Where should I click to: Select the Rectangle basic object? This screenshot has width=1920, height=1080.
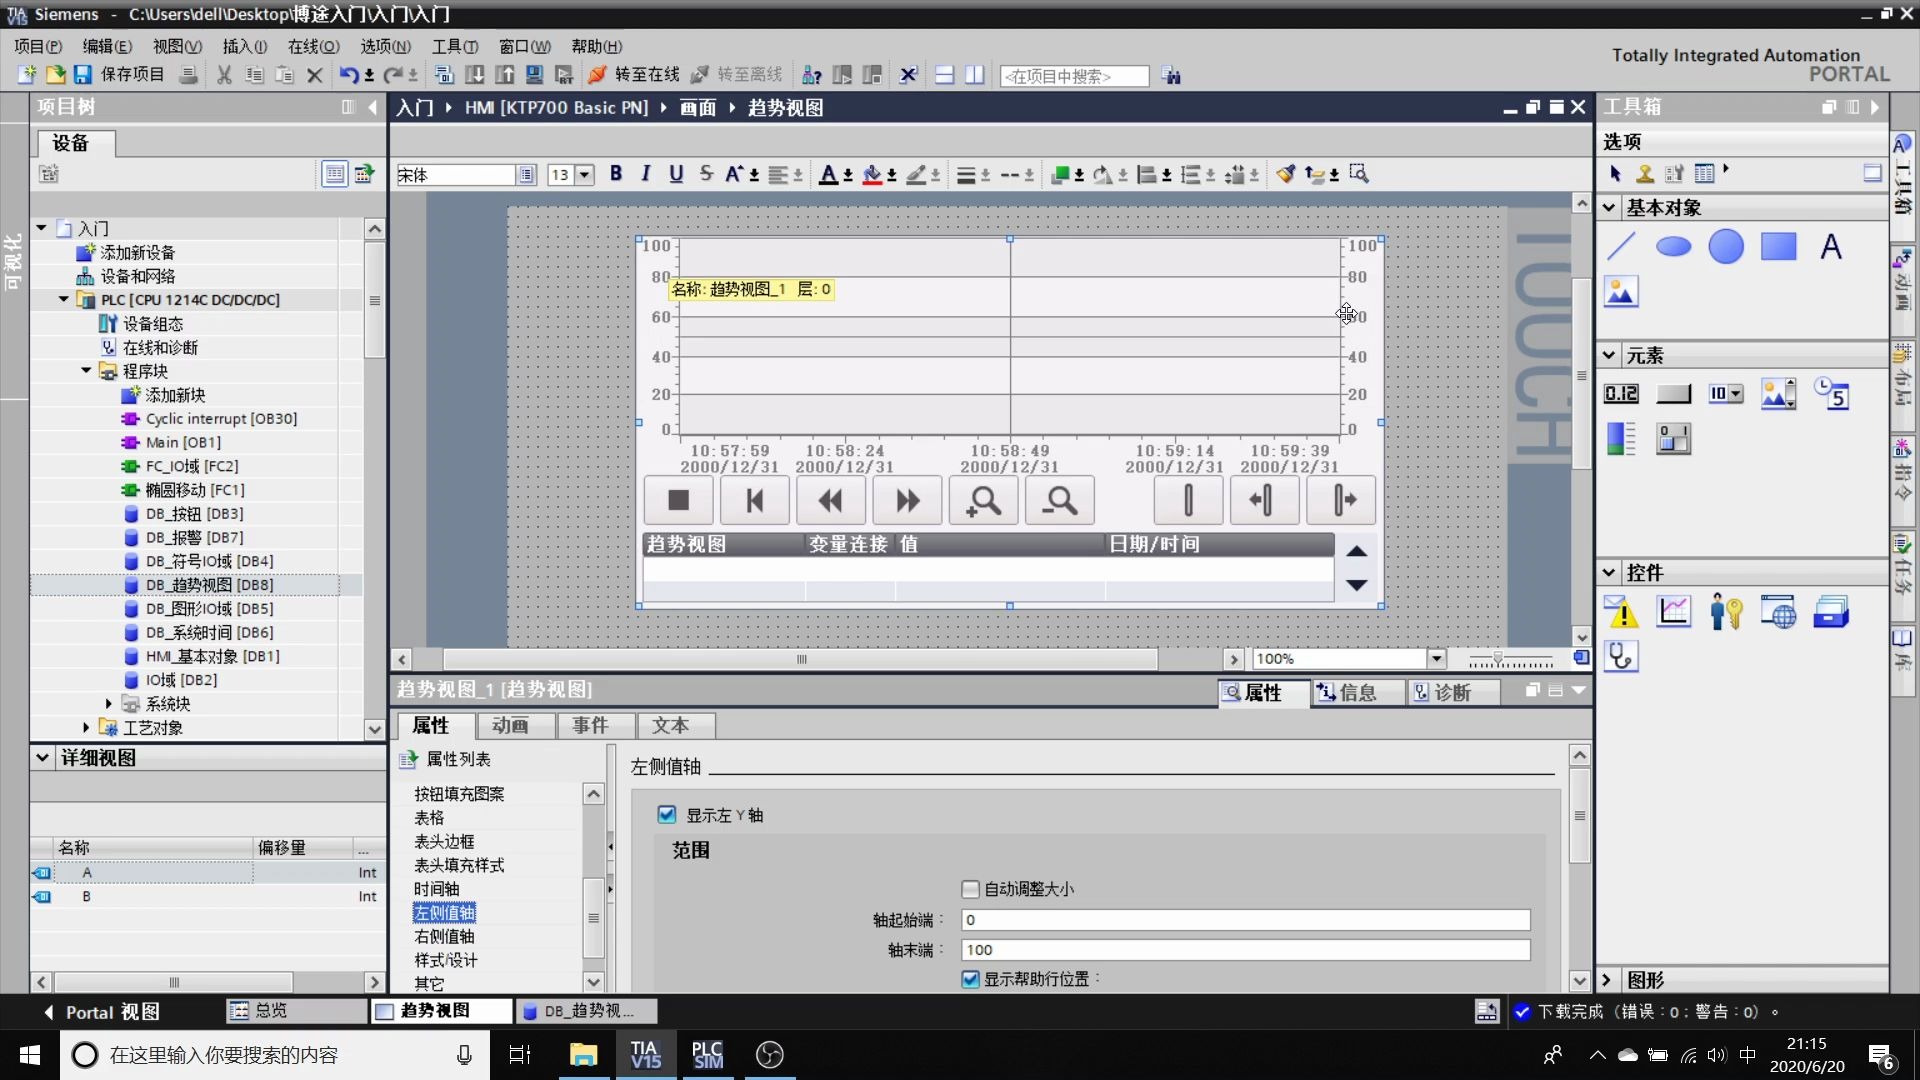coord(1778,246)
